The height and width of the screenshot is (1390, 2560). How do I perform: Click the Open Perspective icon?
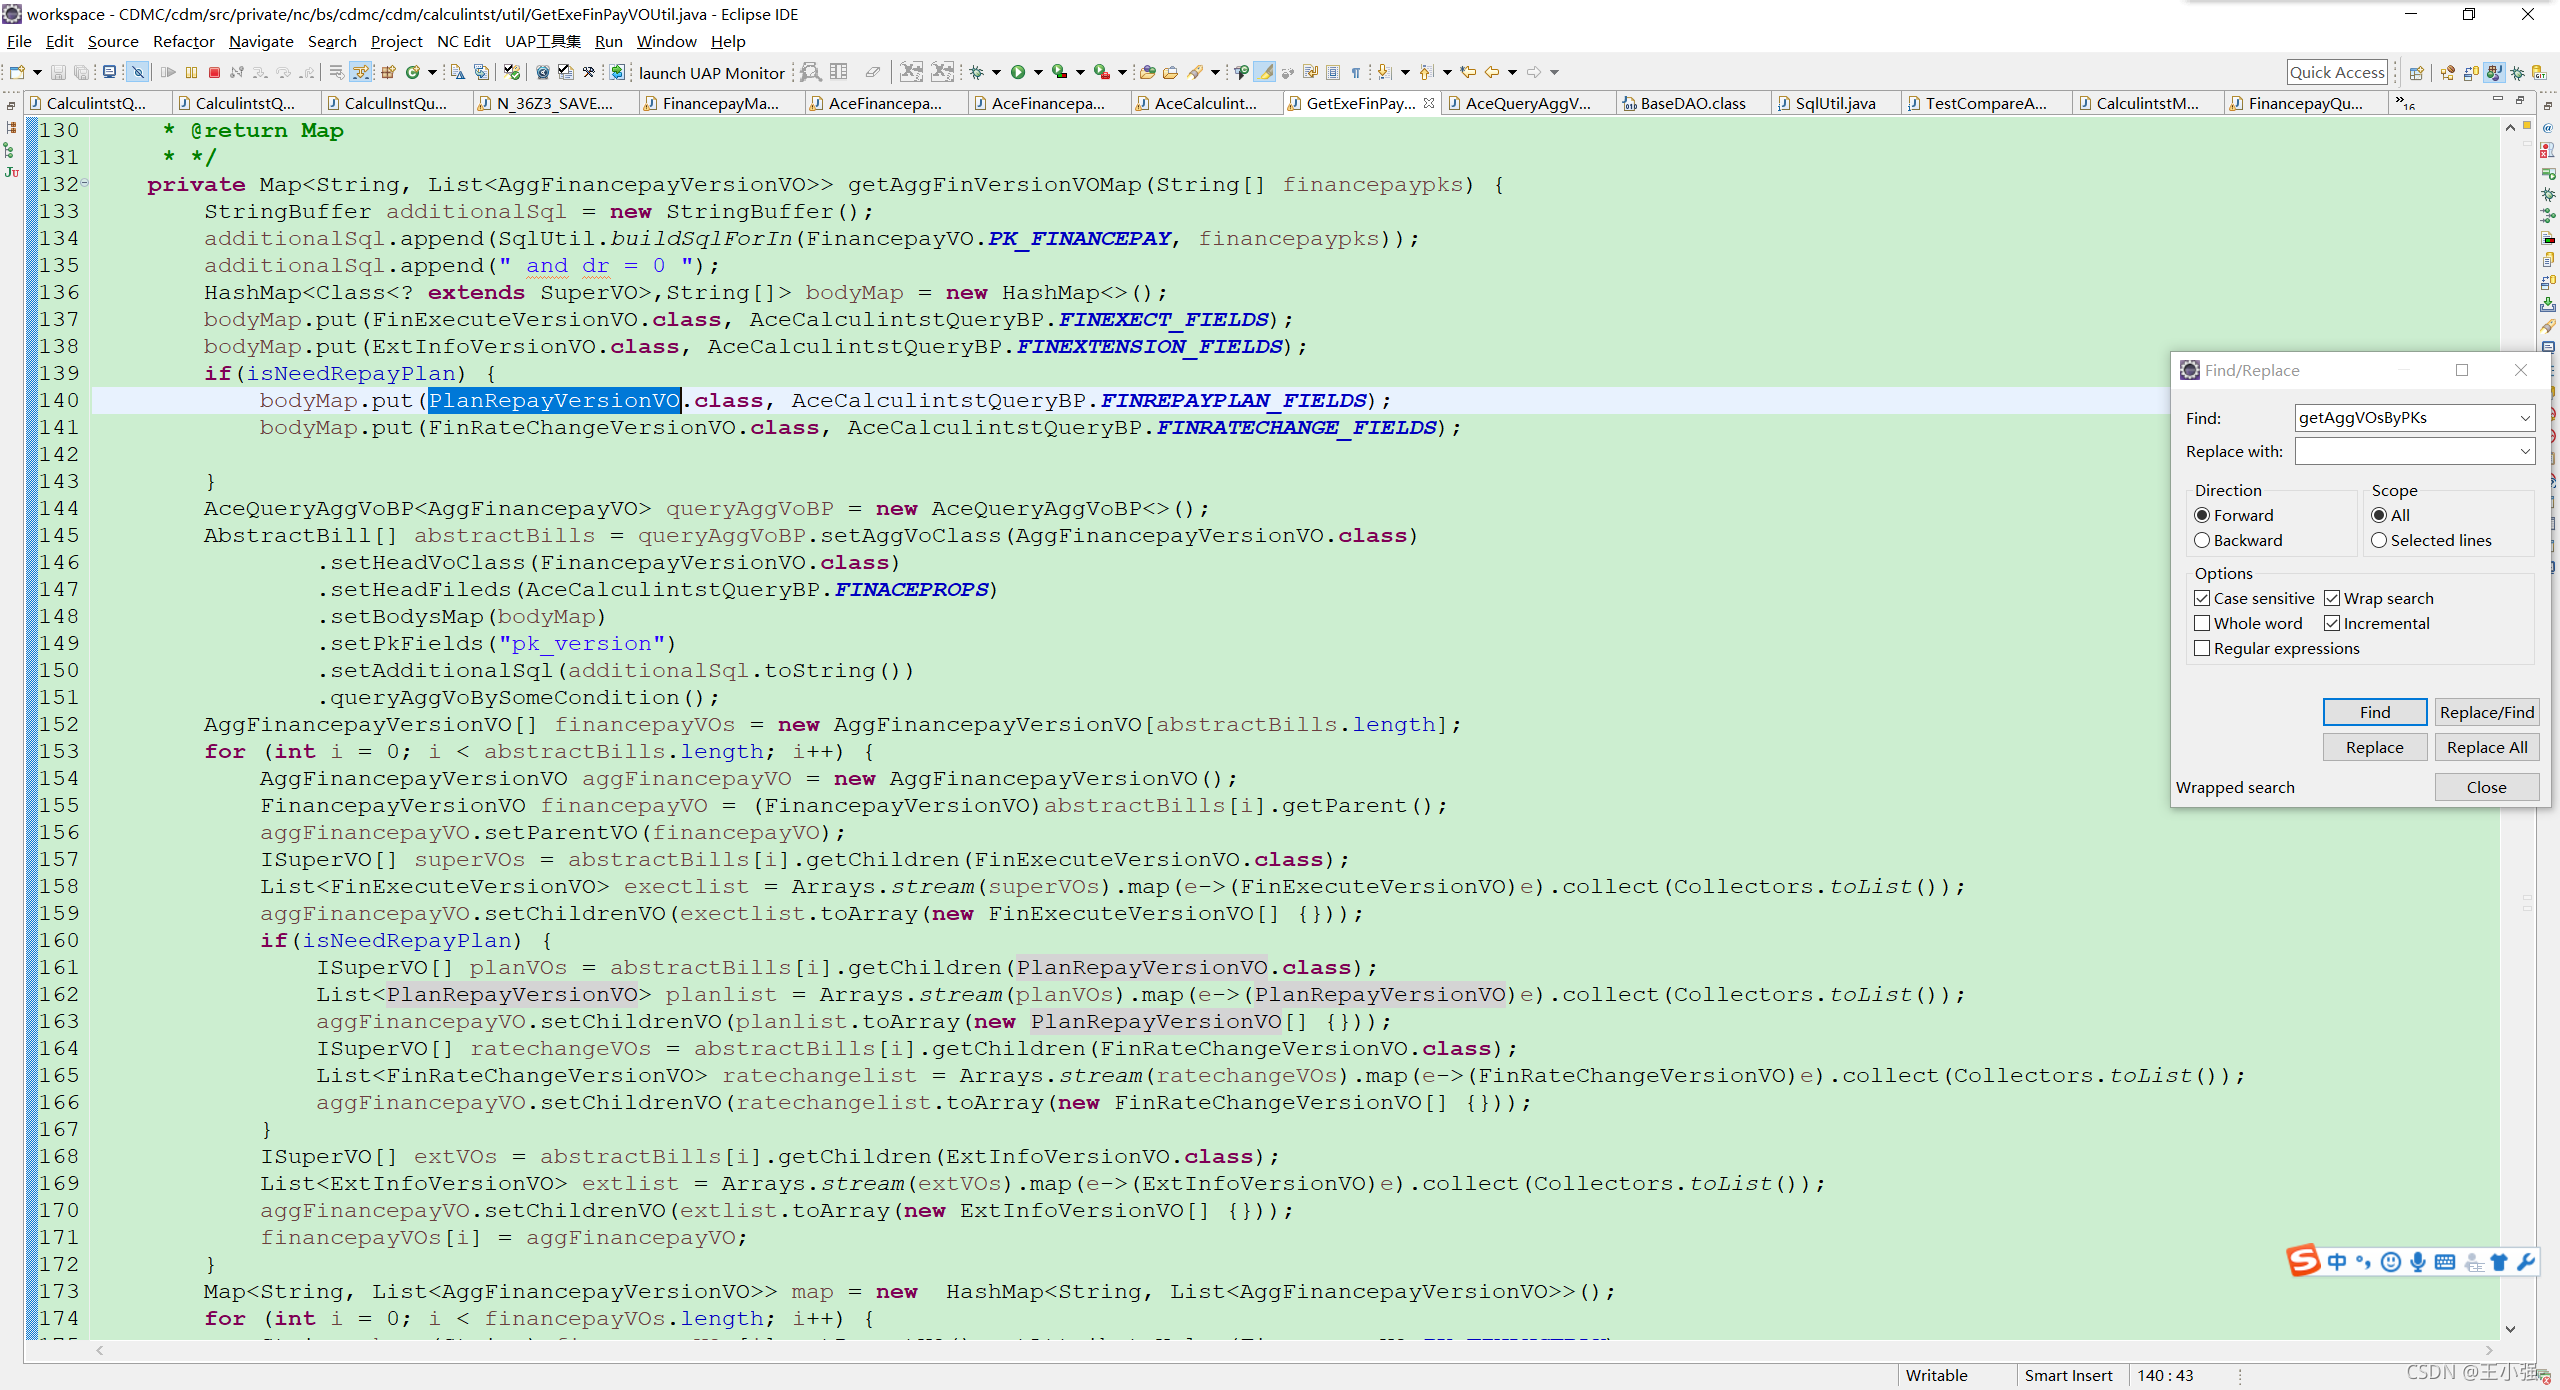click(2416, 72)
